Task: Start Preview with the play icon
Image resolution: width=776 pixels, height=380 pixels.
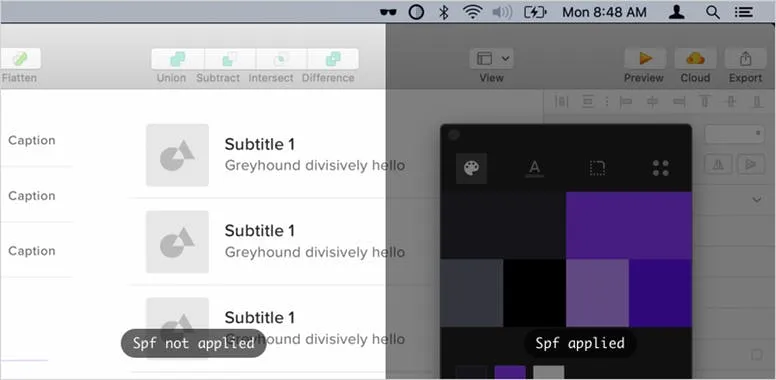Action: [645, 59]
